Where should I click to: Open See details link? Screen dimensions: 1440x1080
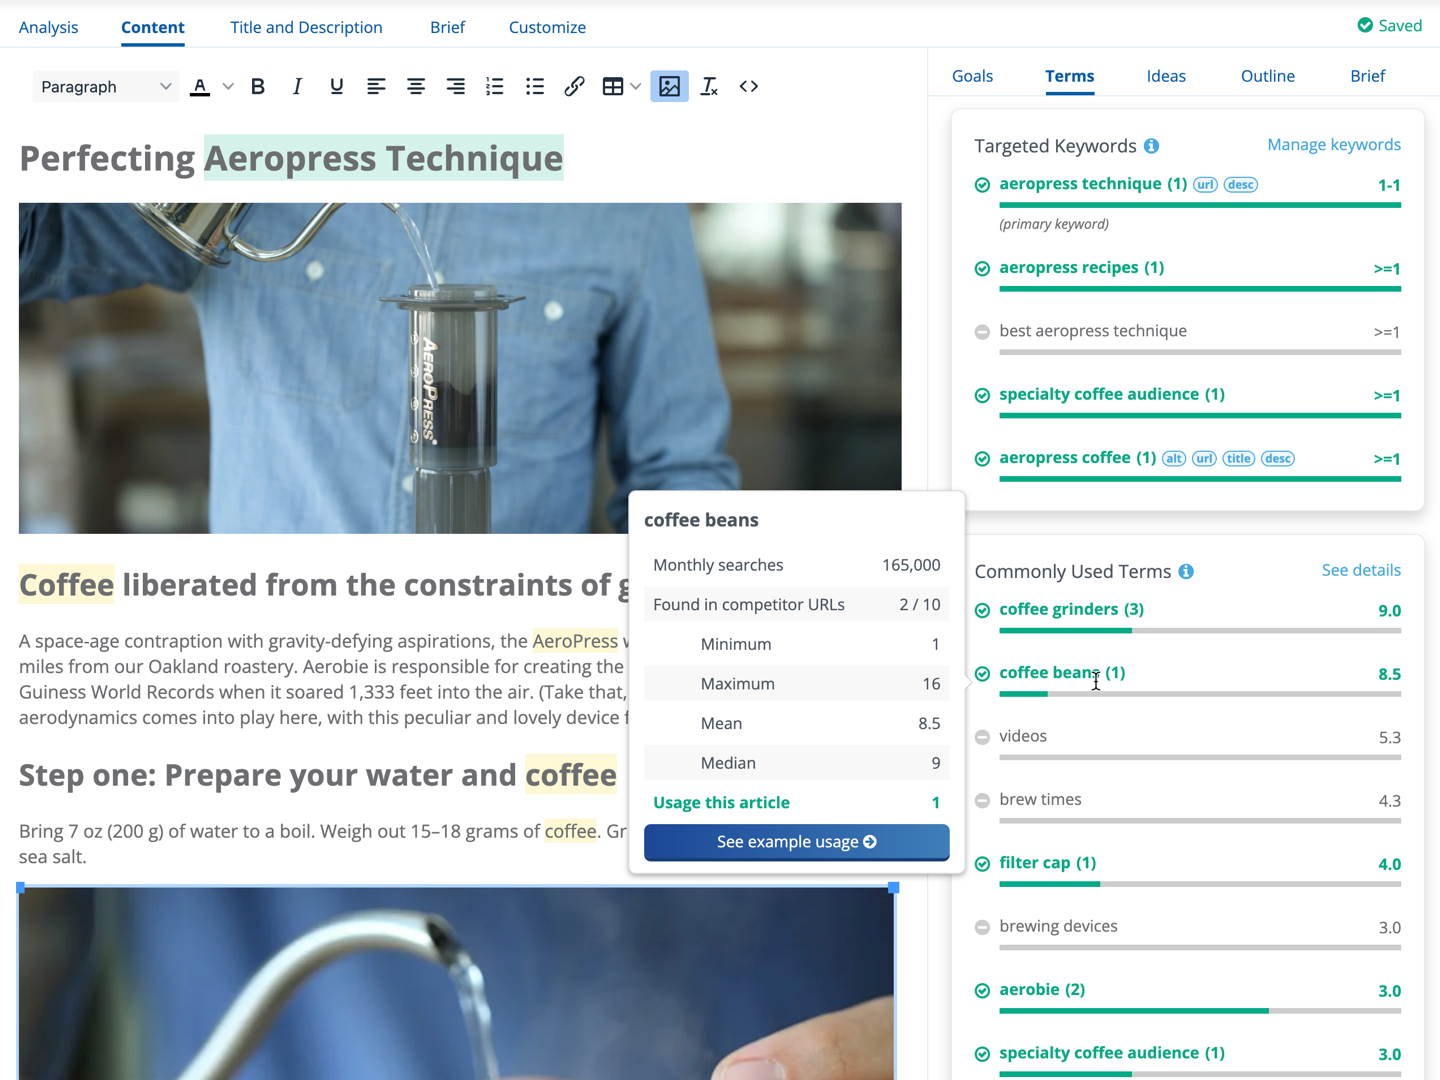click(1361, 570)
